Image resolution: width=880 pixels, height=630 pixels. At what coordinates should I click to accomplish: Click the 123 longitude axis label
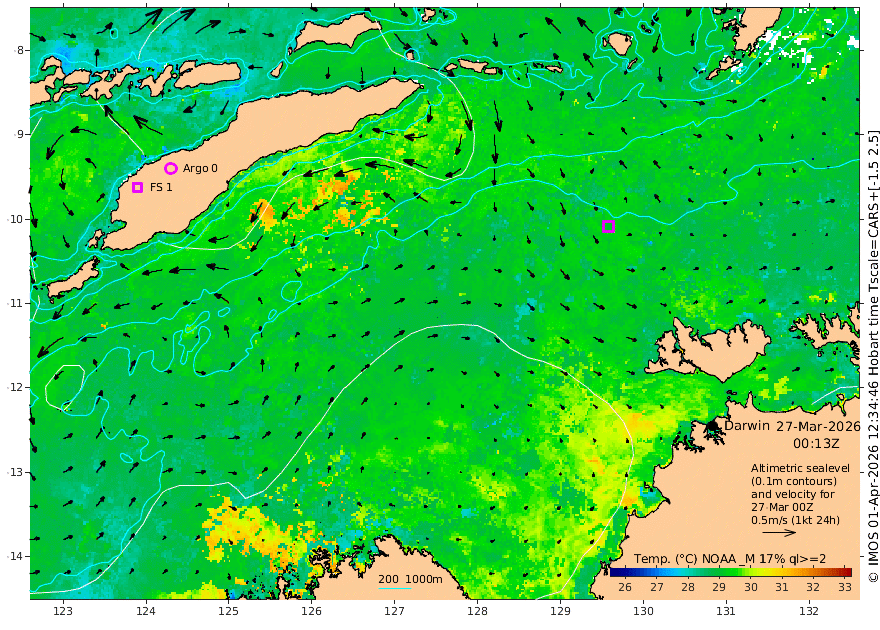[x=63, y=611]
